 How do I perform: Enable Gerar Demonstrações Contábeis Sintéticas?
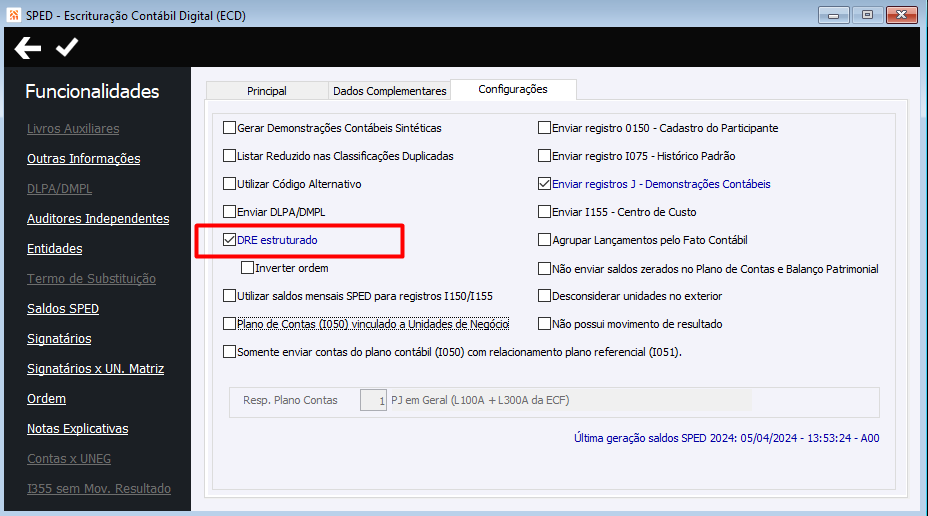[230, 128]
